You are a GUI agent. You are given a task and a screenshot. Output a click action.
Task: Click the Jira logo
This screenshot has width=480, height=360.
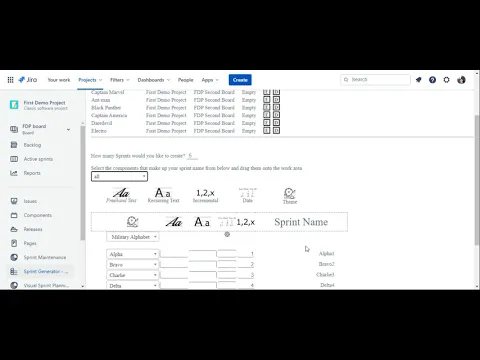28,80
